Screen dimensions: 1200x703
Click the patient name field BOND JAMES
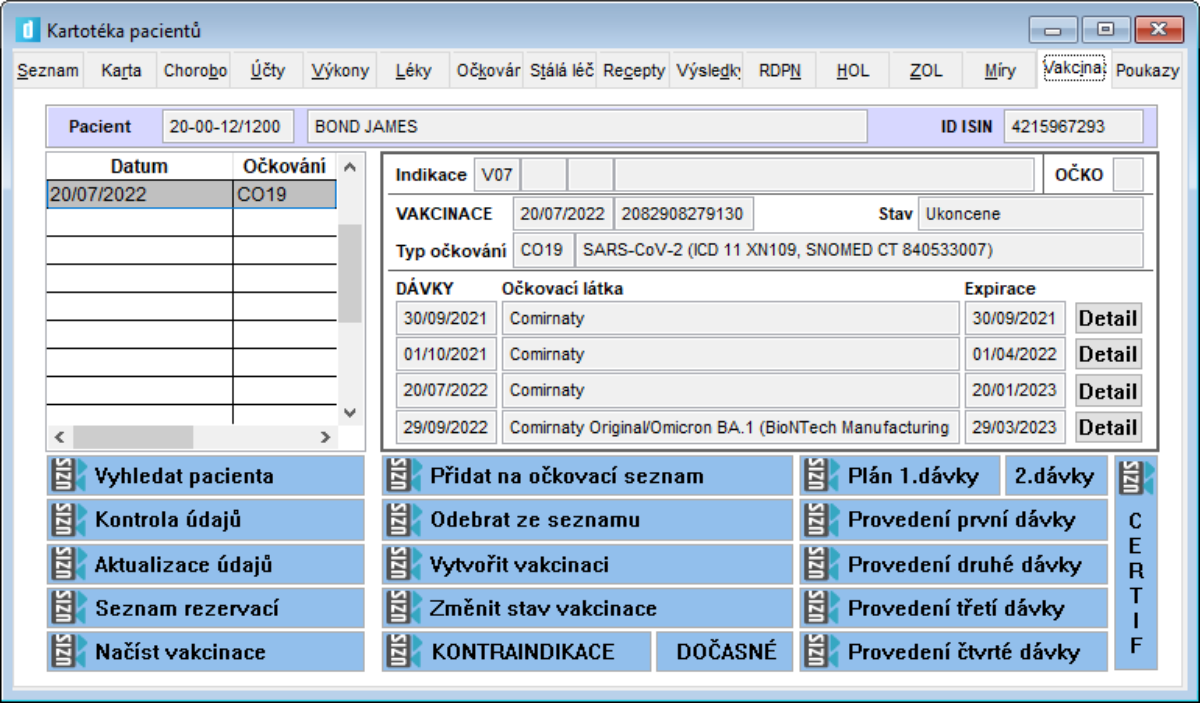pos(587,127)
